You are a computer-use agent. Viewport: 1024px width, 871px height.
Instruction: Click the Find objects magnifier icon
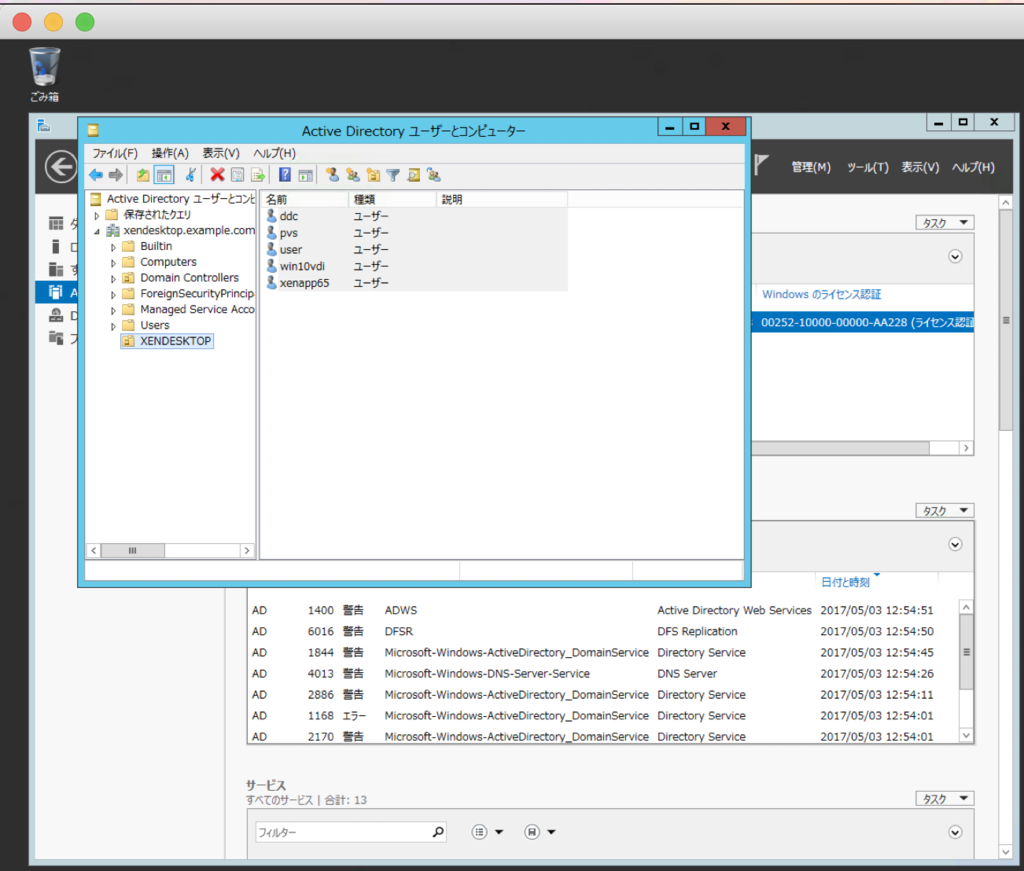coord(413,175)
